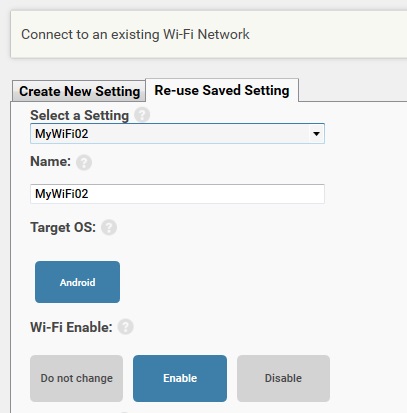Image resolution: width=407 pixels, height=413 pixels.
Task: Switch to Create New Setting tab
Action: click(79, 91)
